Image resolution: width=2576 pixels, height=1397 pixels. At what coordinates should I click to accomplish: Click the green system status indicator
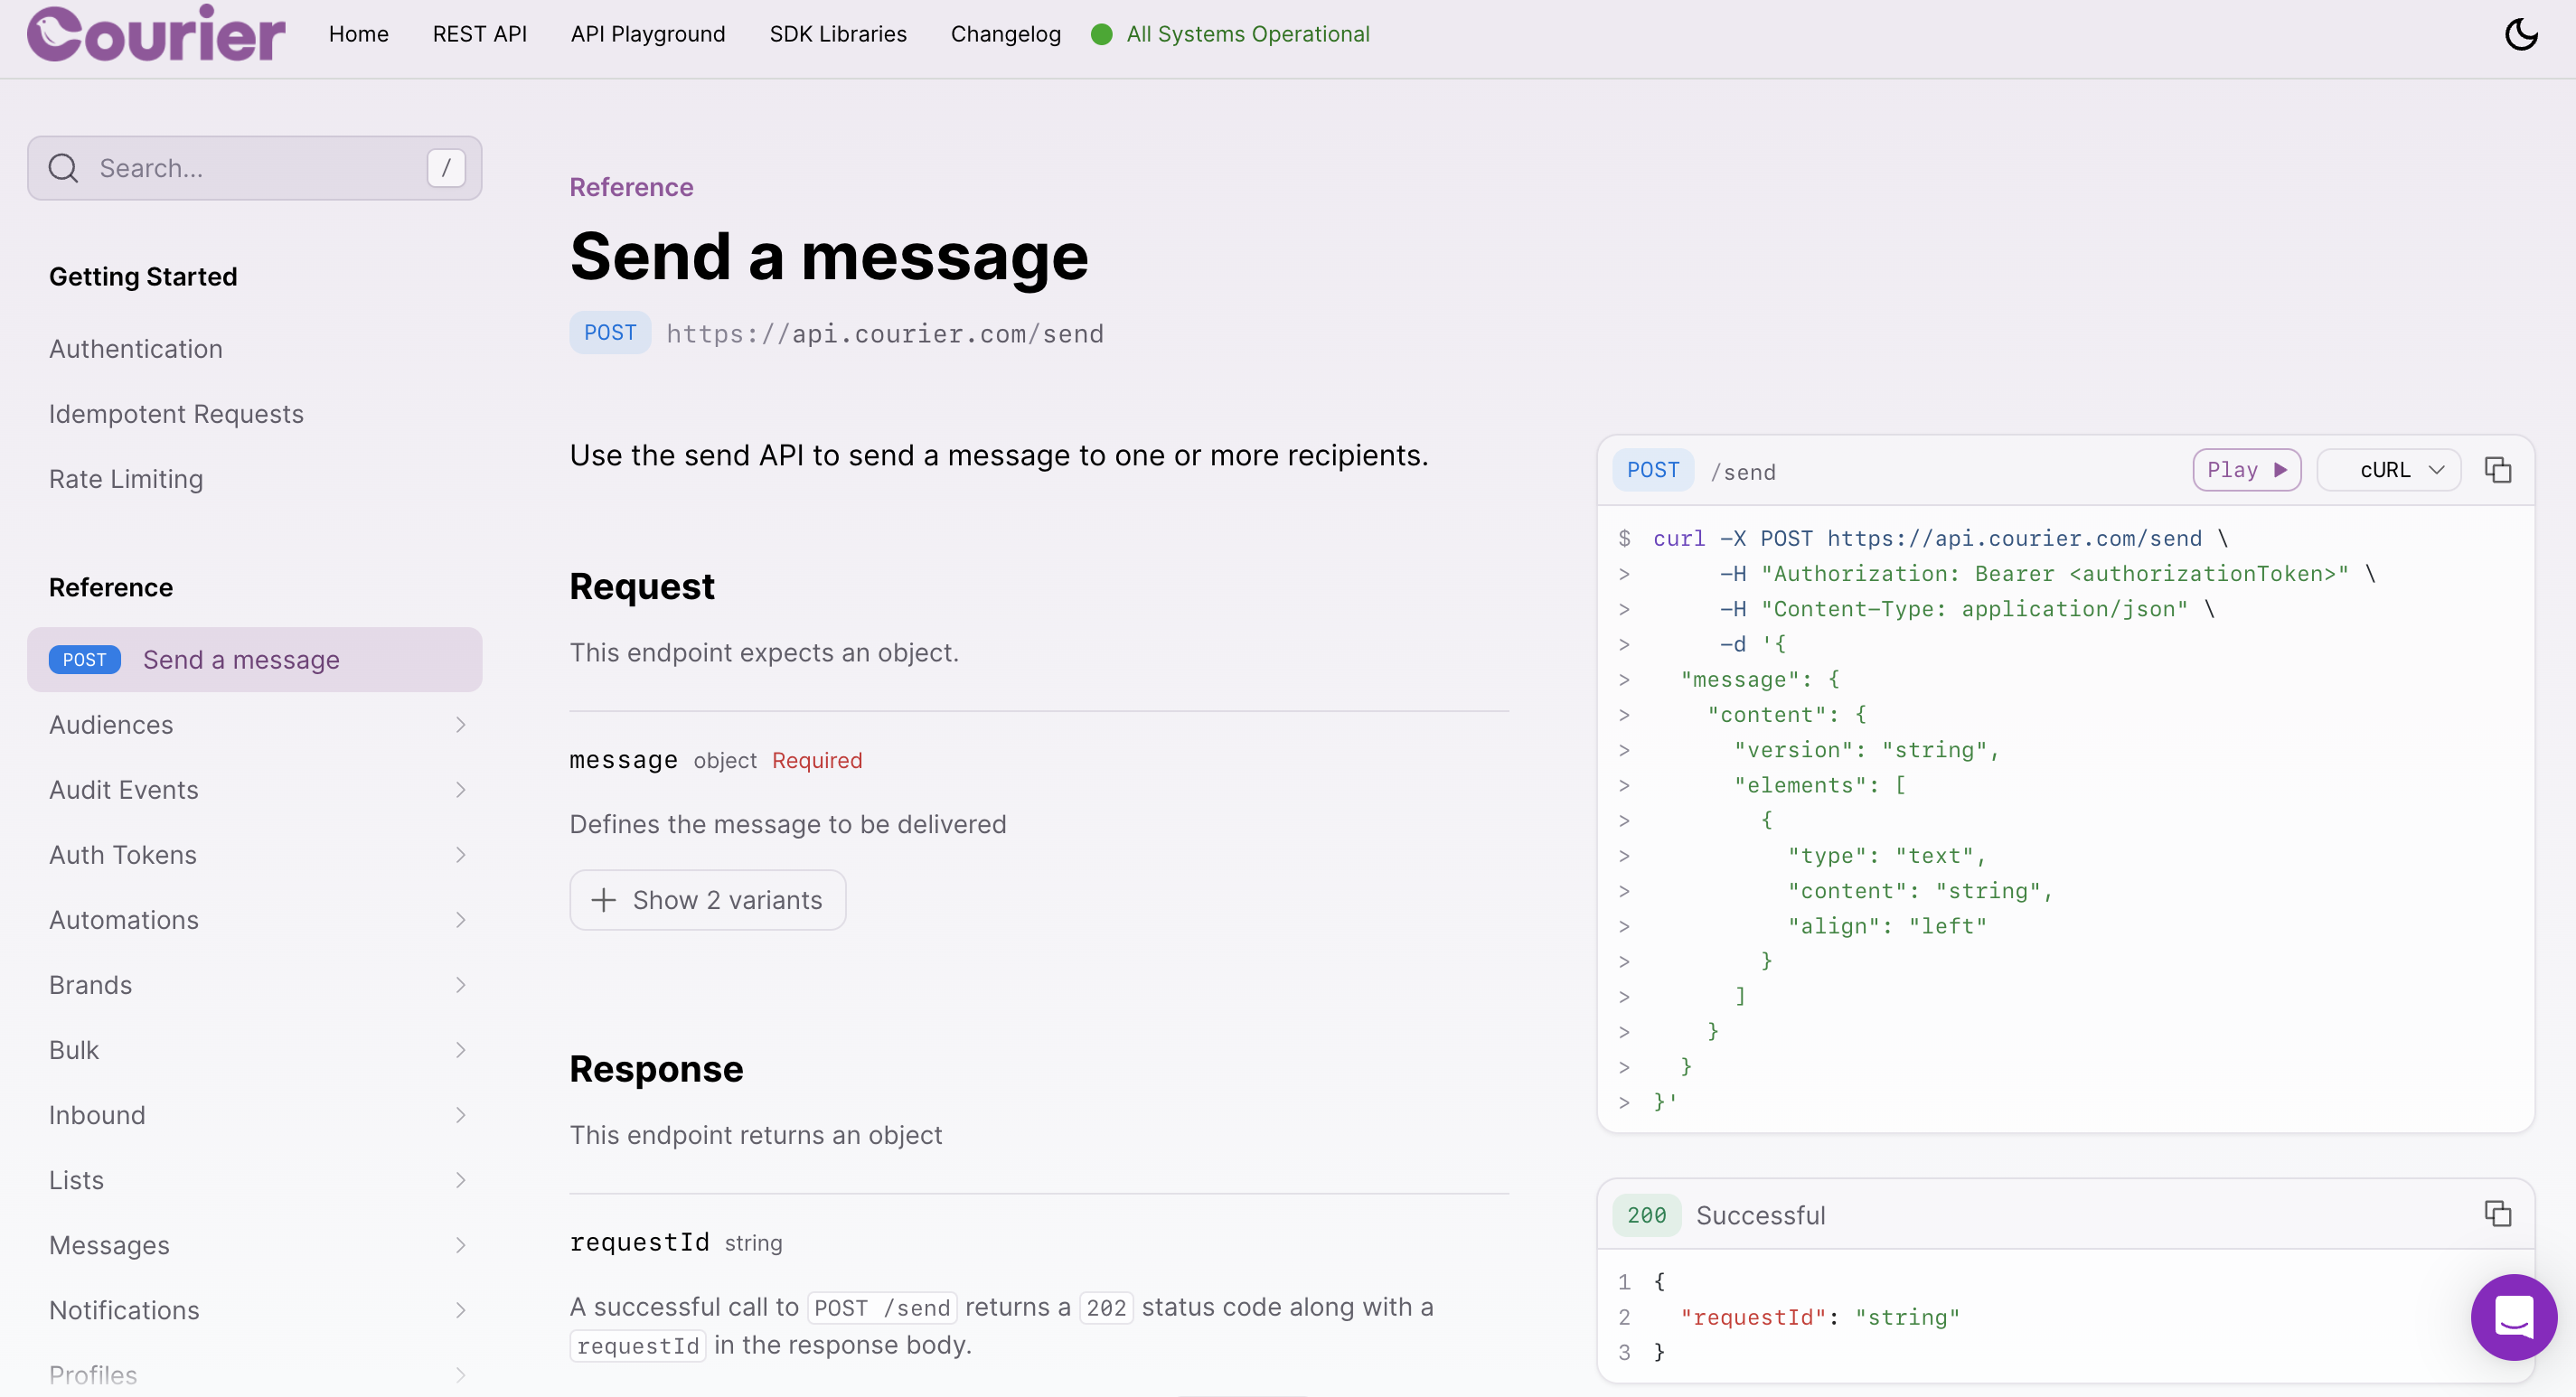[x=1102, y=35]
